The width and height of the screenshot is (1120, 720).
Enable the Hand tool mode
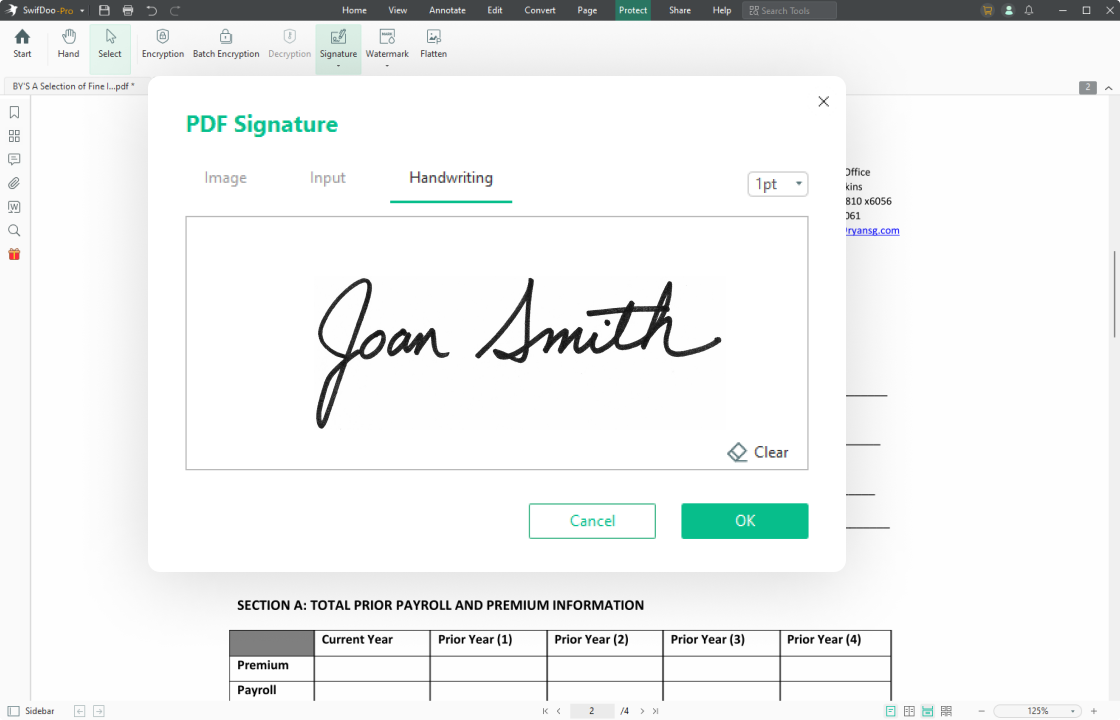pyautogui.click(x=68, y=44)
